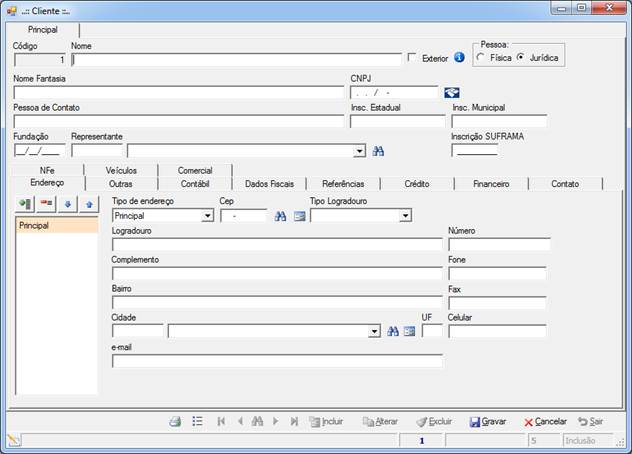
Task: Click the Alterar button
Action: 380,422
